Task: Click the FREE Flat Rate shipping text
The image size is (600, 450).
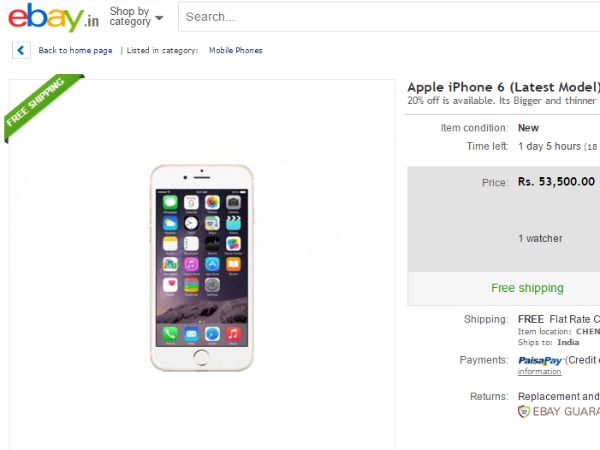Action: pyautogui.click(x=559, y=319)
